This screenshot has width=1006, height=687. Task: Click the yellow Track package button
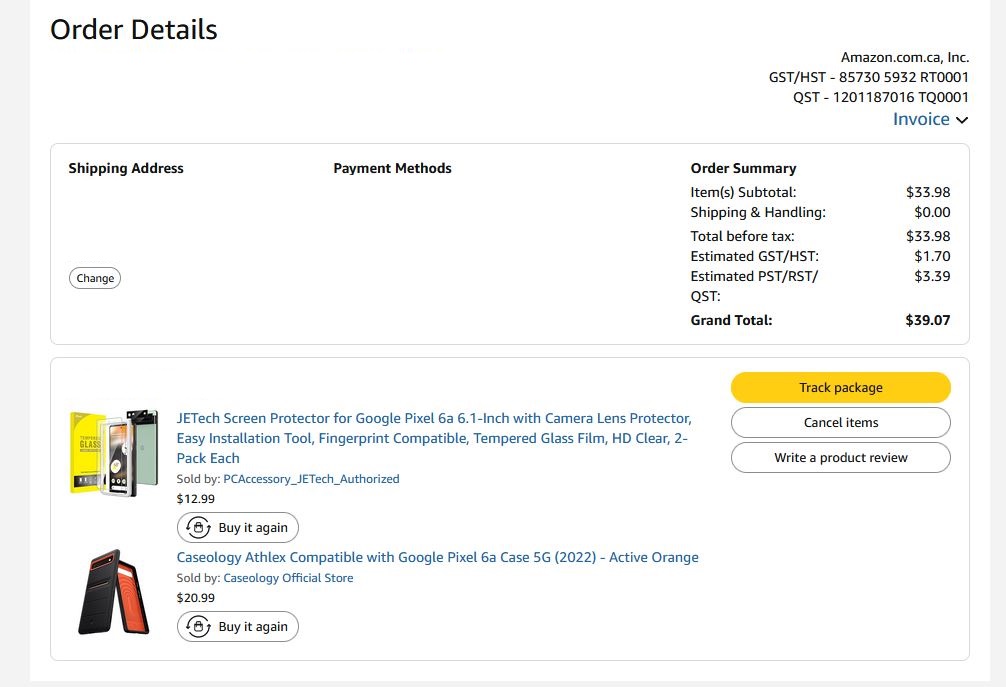coord(840,388)
